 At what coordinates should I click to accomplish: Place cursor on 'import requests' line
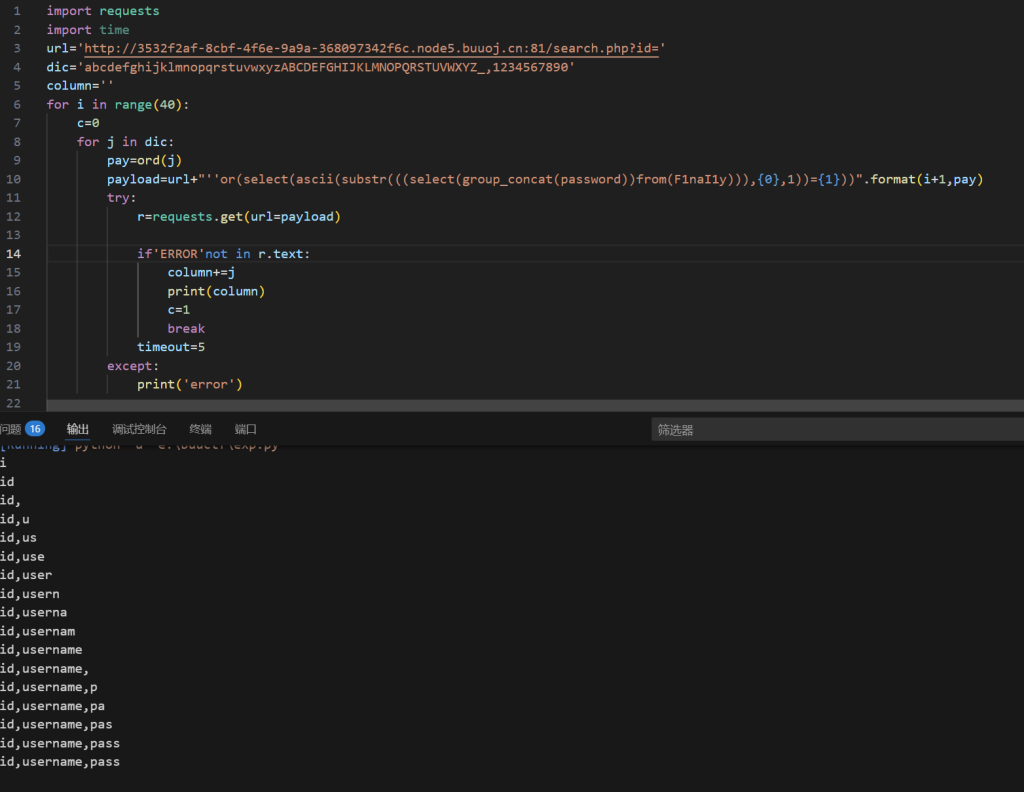(103, 11)
